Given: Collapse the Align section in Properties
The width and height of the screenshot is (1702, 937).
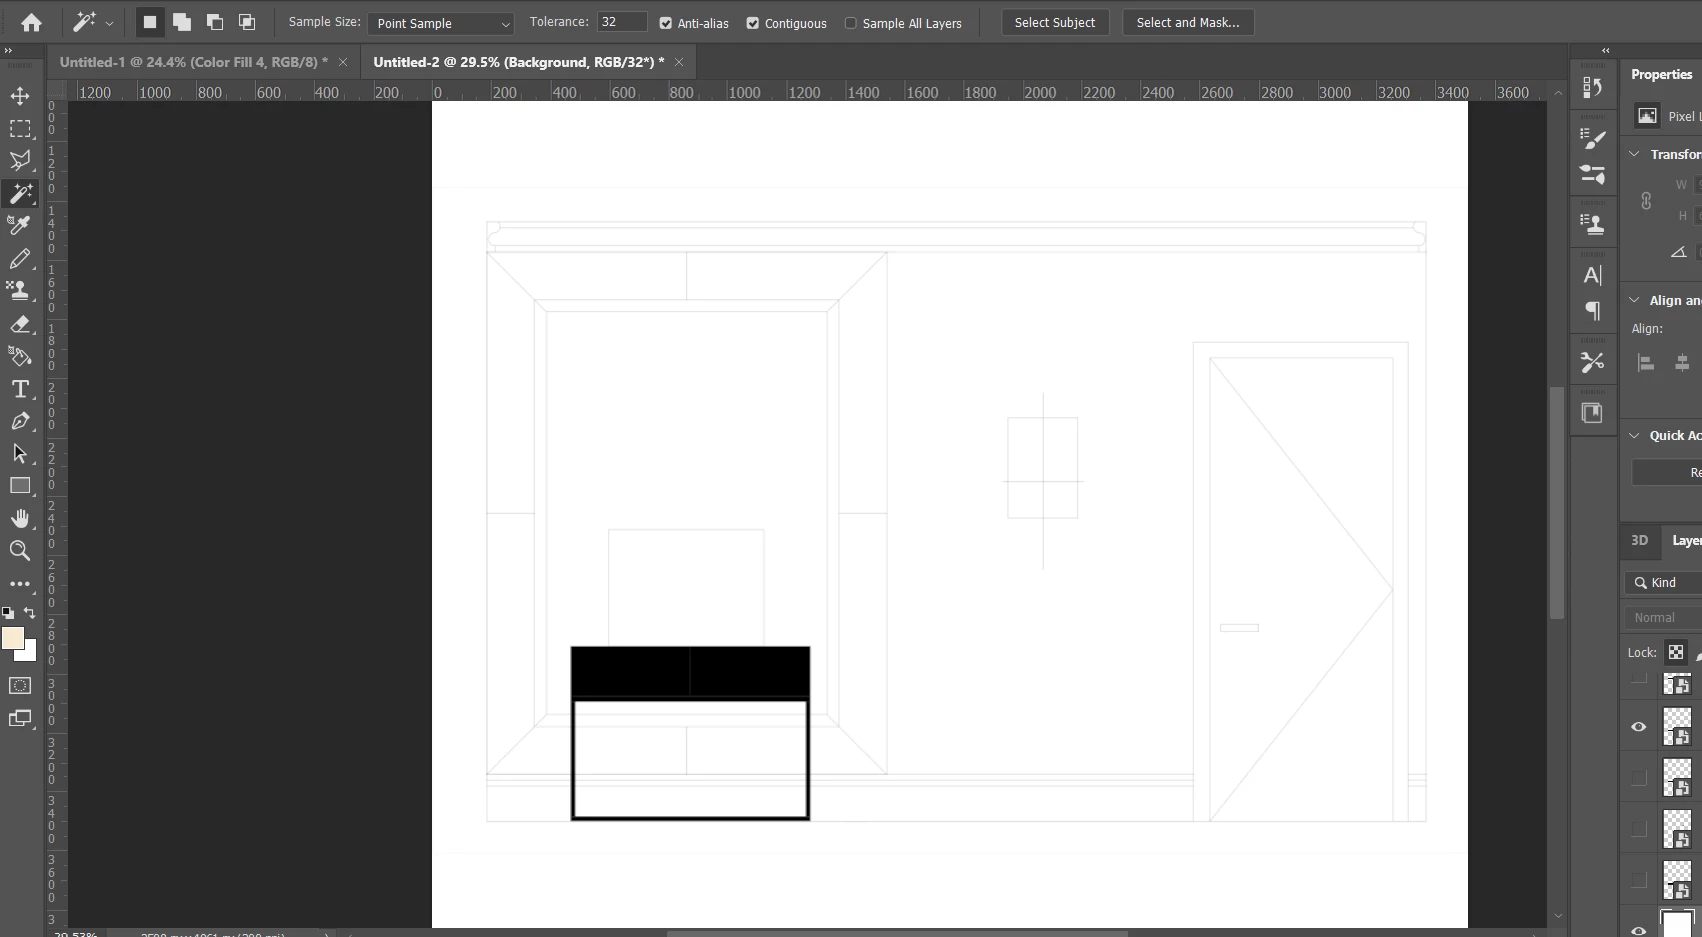Looking at the screenshot, I should pos(1634,300).
